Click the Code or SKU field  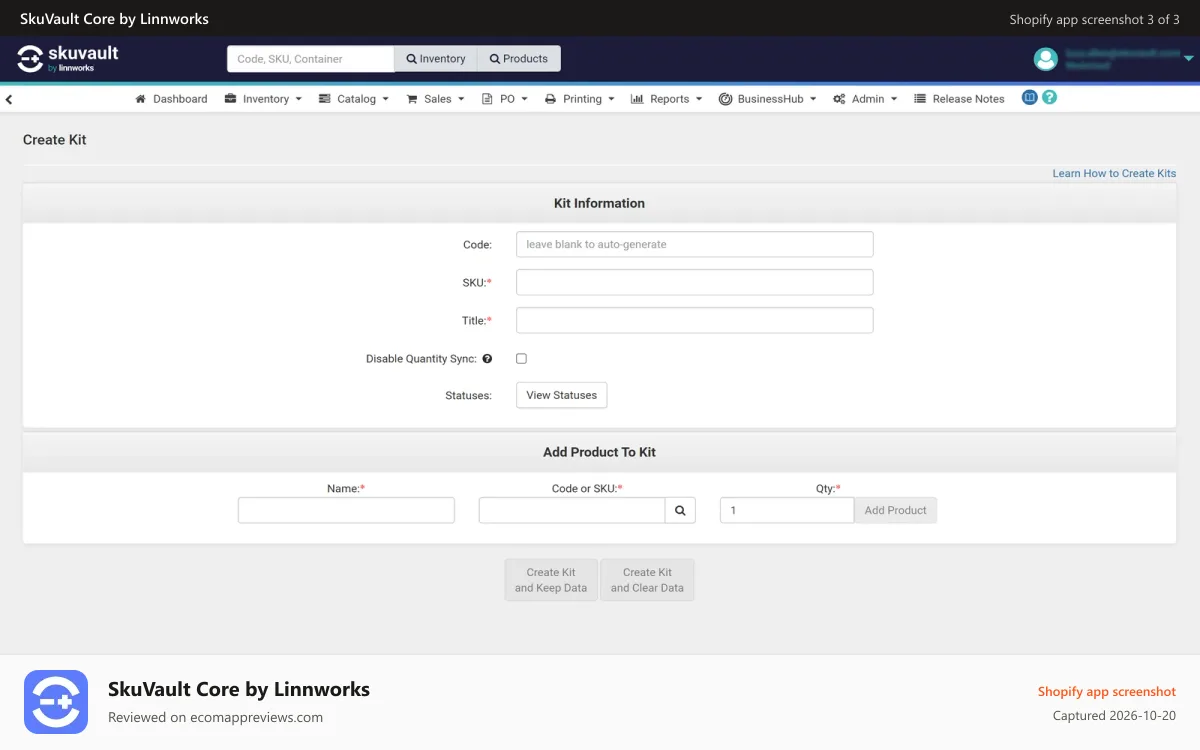click(572, 510)
